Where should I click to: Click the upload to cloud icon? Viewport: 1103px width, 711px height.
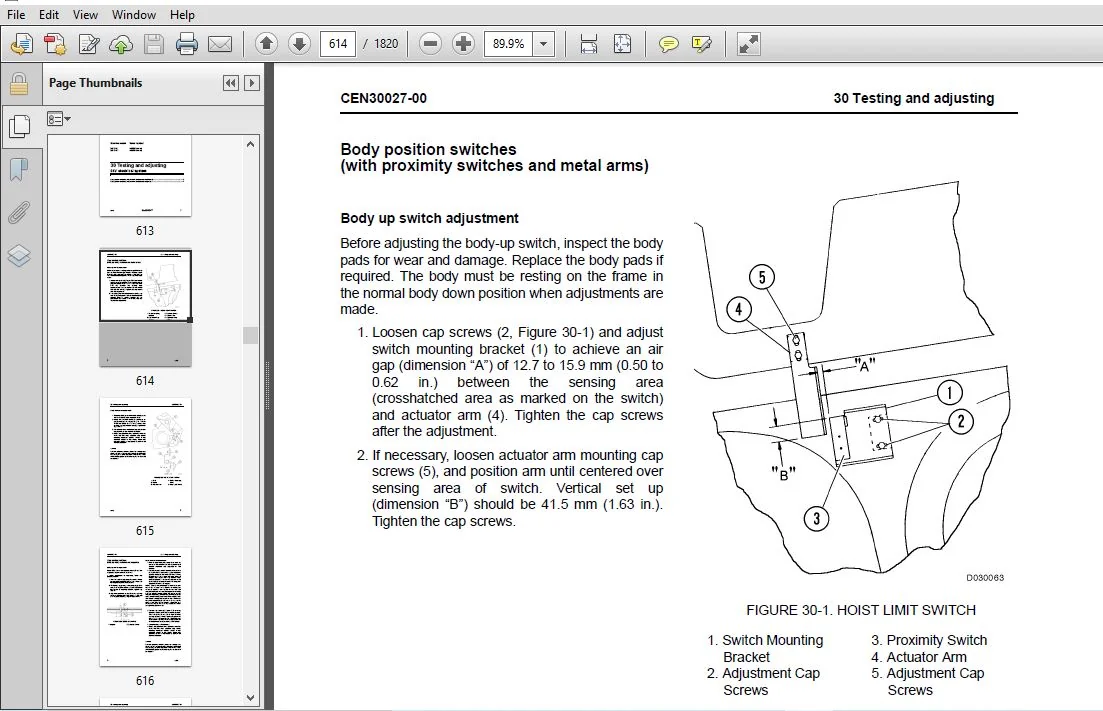(121, 44)
